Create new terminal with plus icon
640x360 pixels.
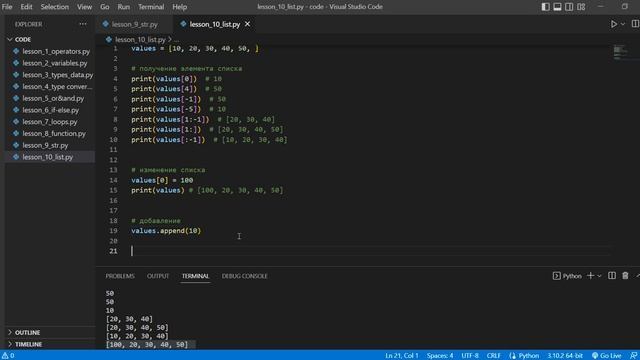(x=590, y=276)
